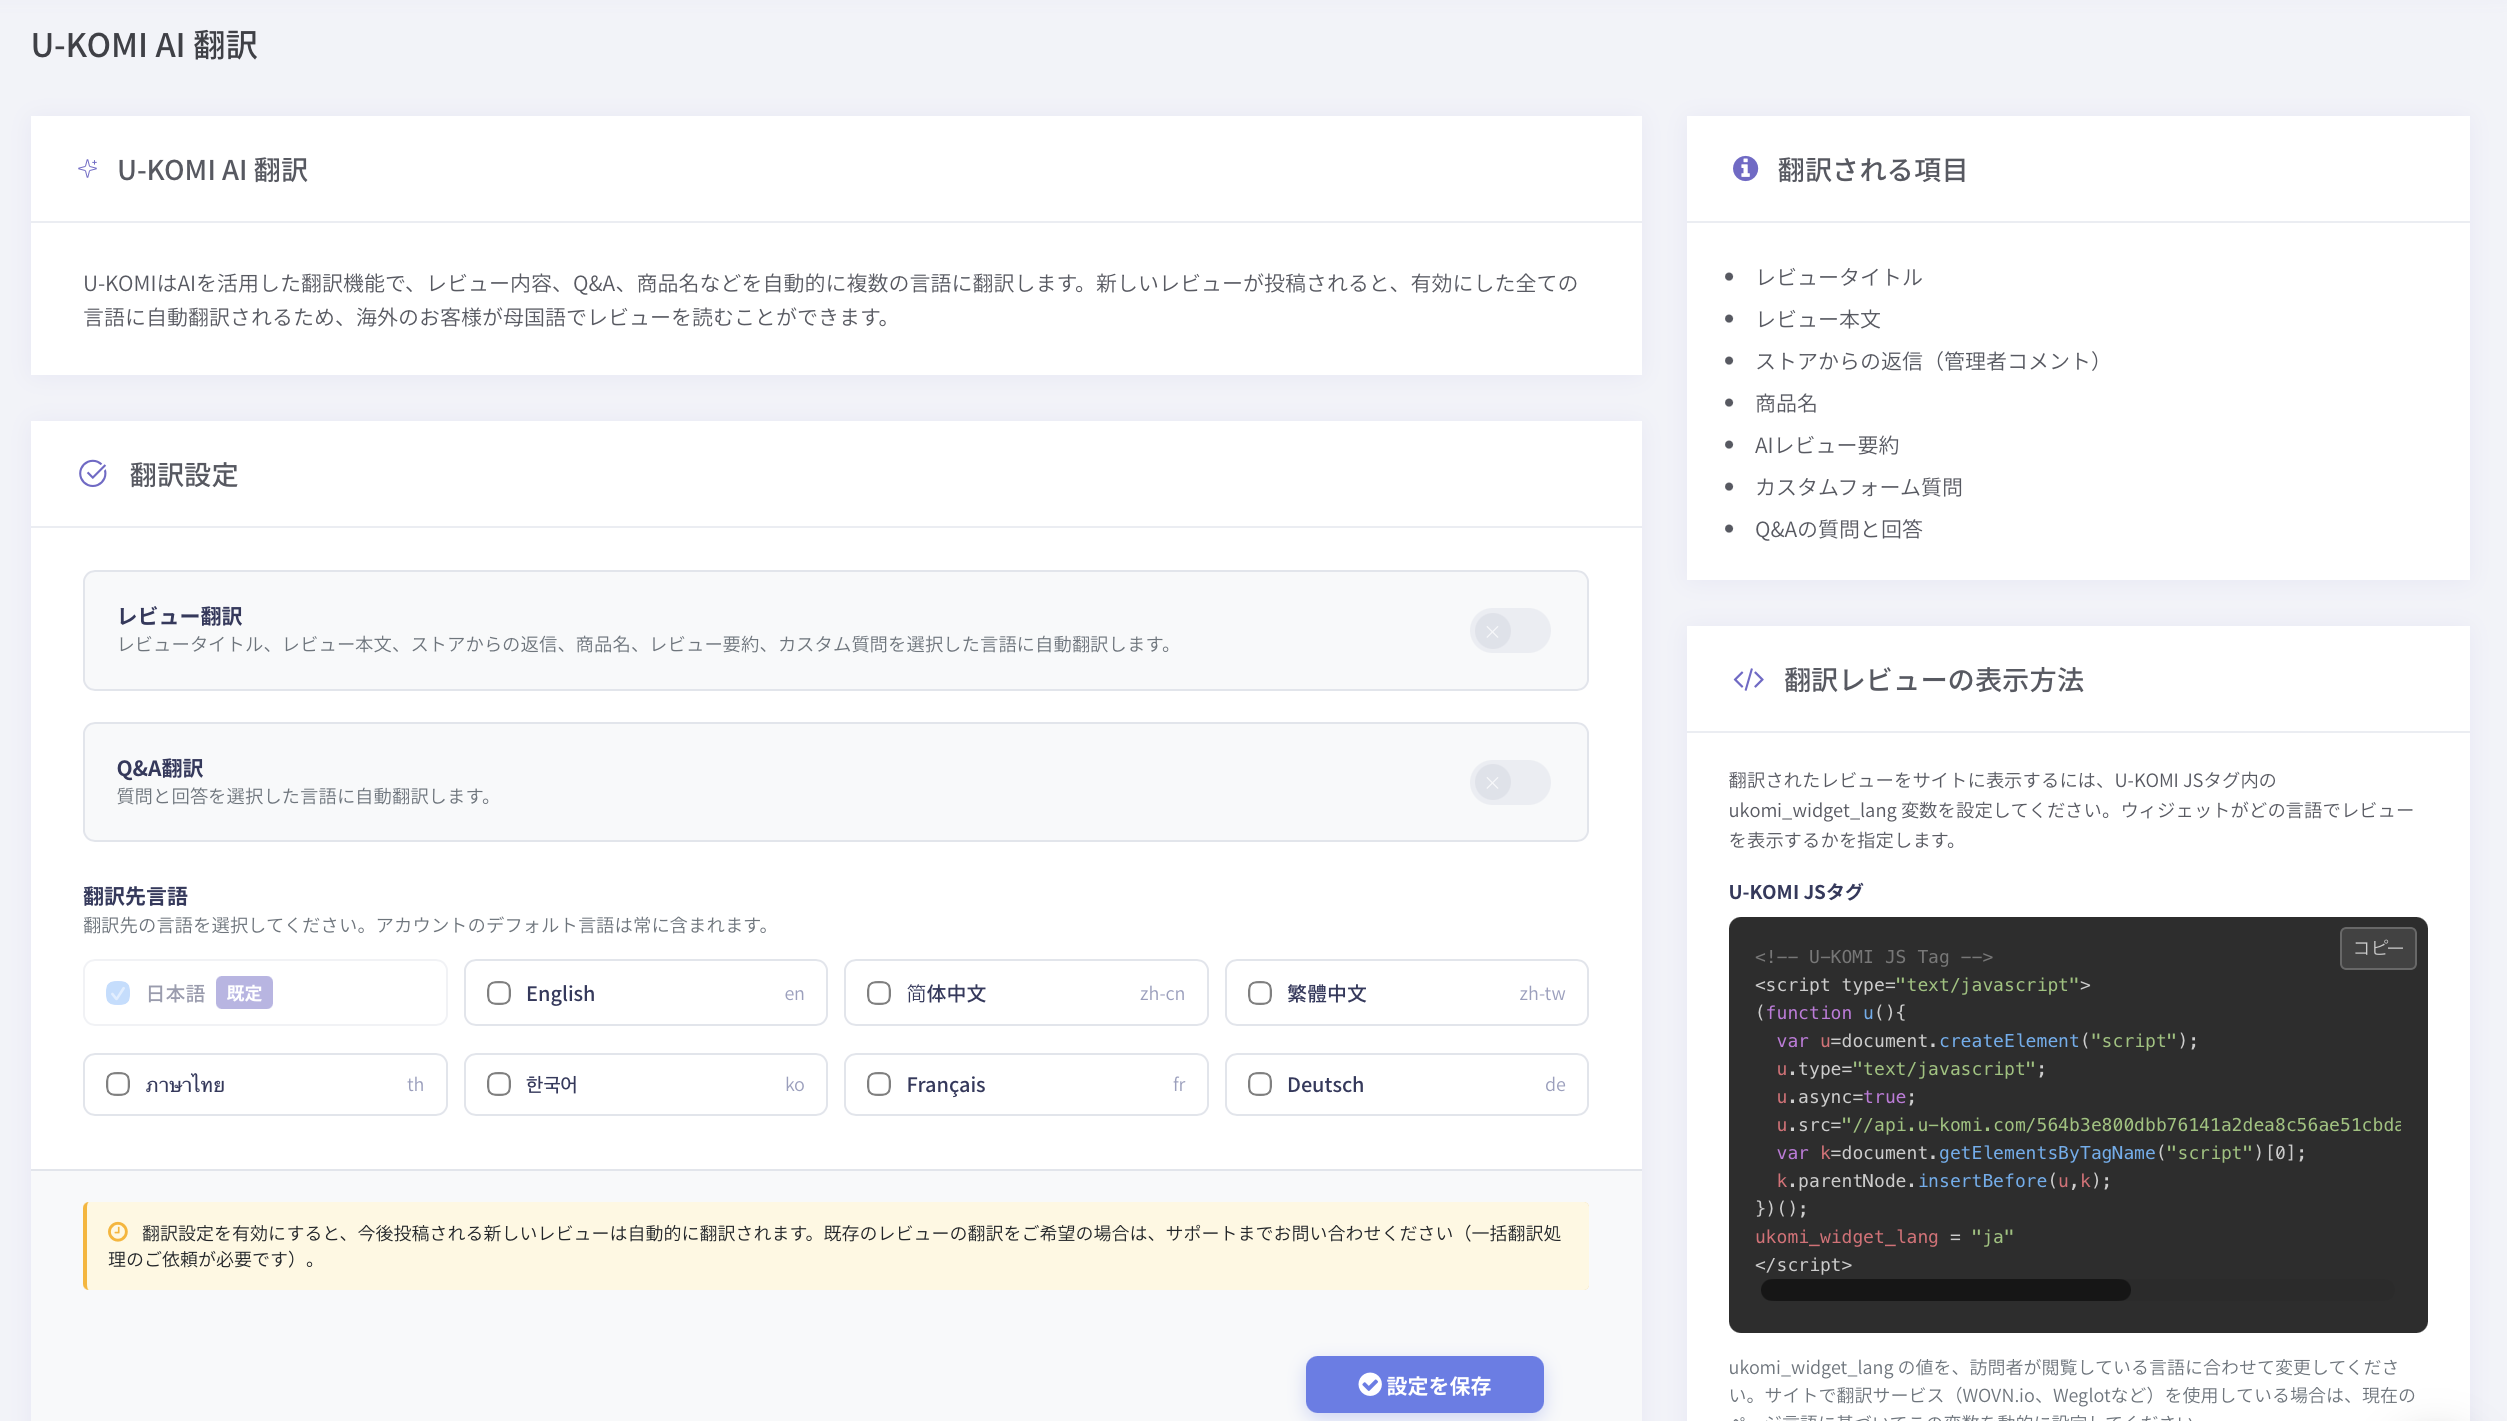Click the sparkle icon beside U-KOMI AI 翻訳
2507x1421 pixels.
point(88,169)
